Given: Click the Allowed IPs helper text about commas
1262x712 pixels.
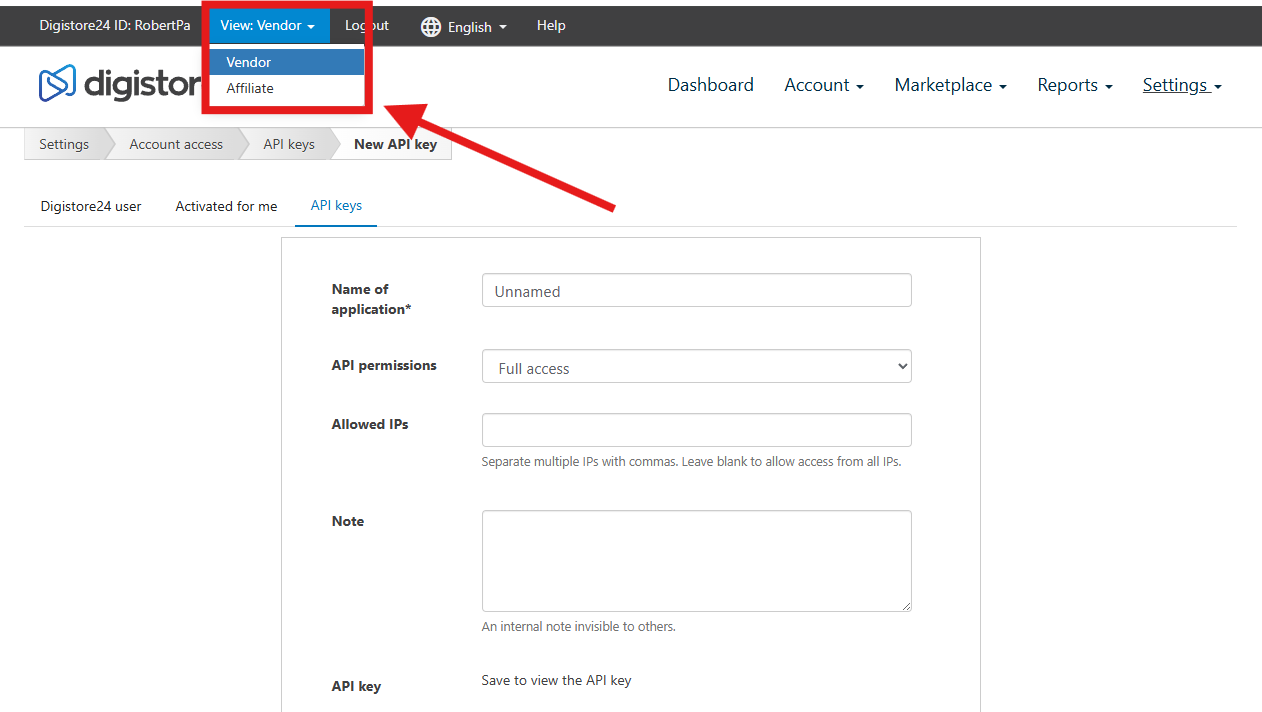Looking at the screenshot, I should pos(691,462).
